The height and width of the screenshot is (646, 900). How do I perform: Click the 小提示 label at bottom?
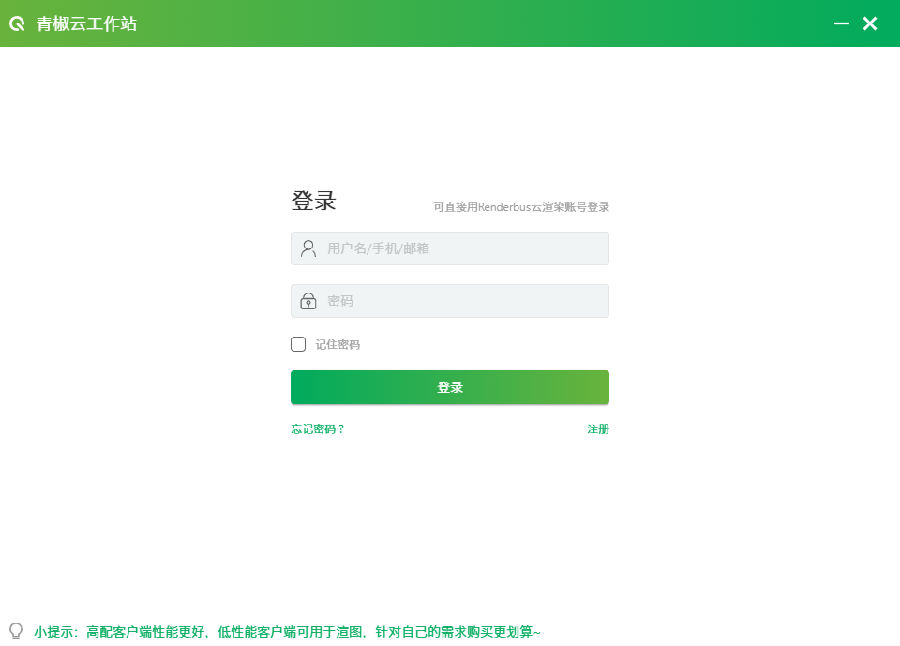51,632
